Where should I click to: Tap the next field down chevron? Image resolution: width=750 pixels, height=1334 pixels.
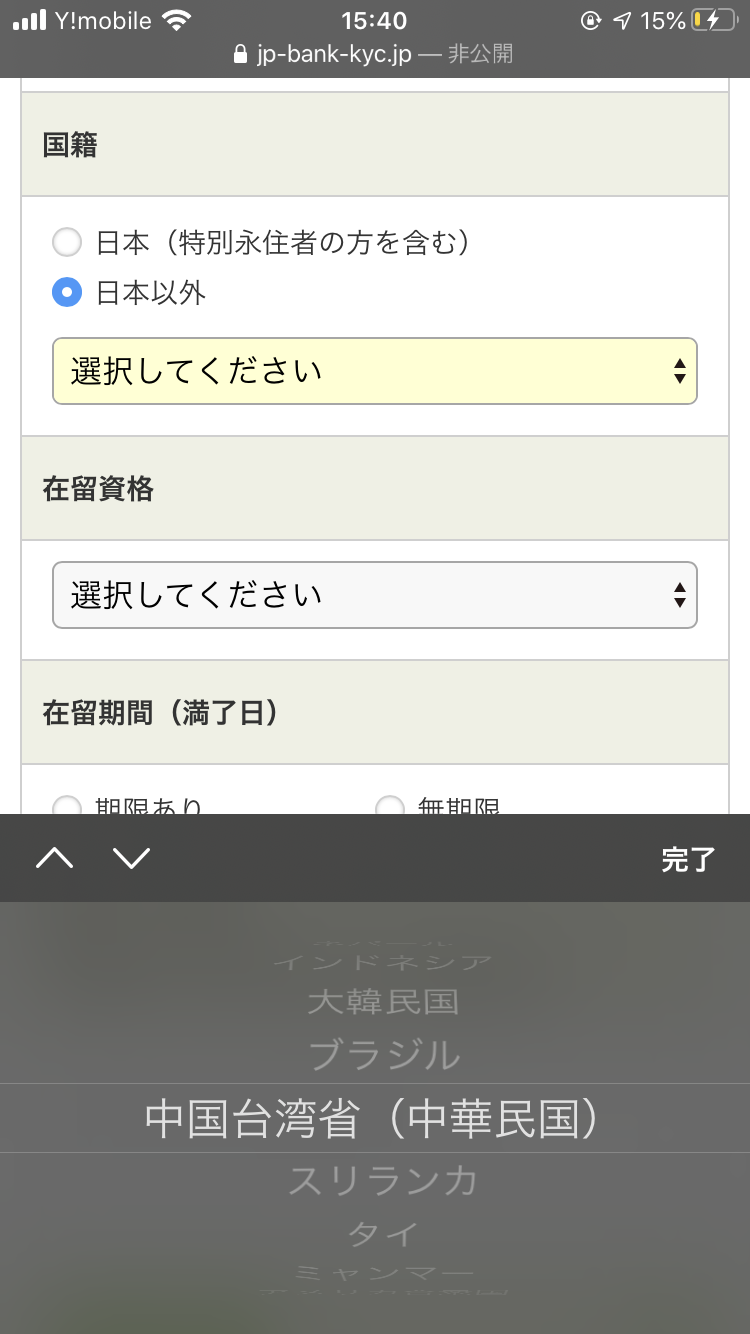coord(131,858)
